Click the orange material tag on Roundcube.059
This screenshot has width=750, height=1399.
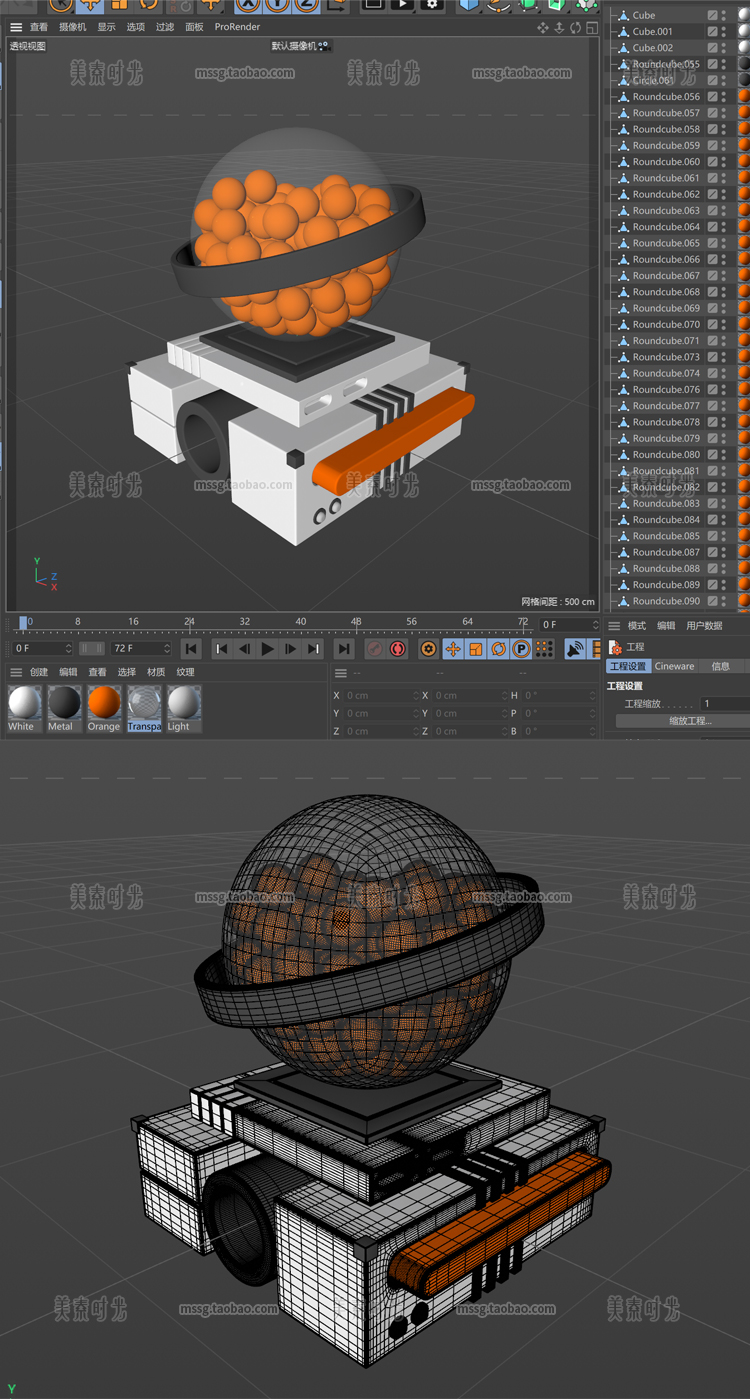pyautogui.click(x=744, y=145)
